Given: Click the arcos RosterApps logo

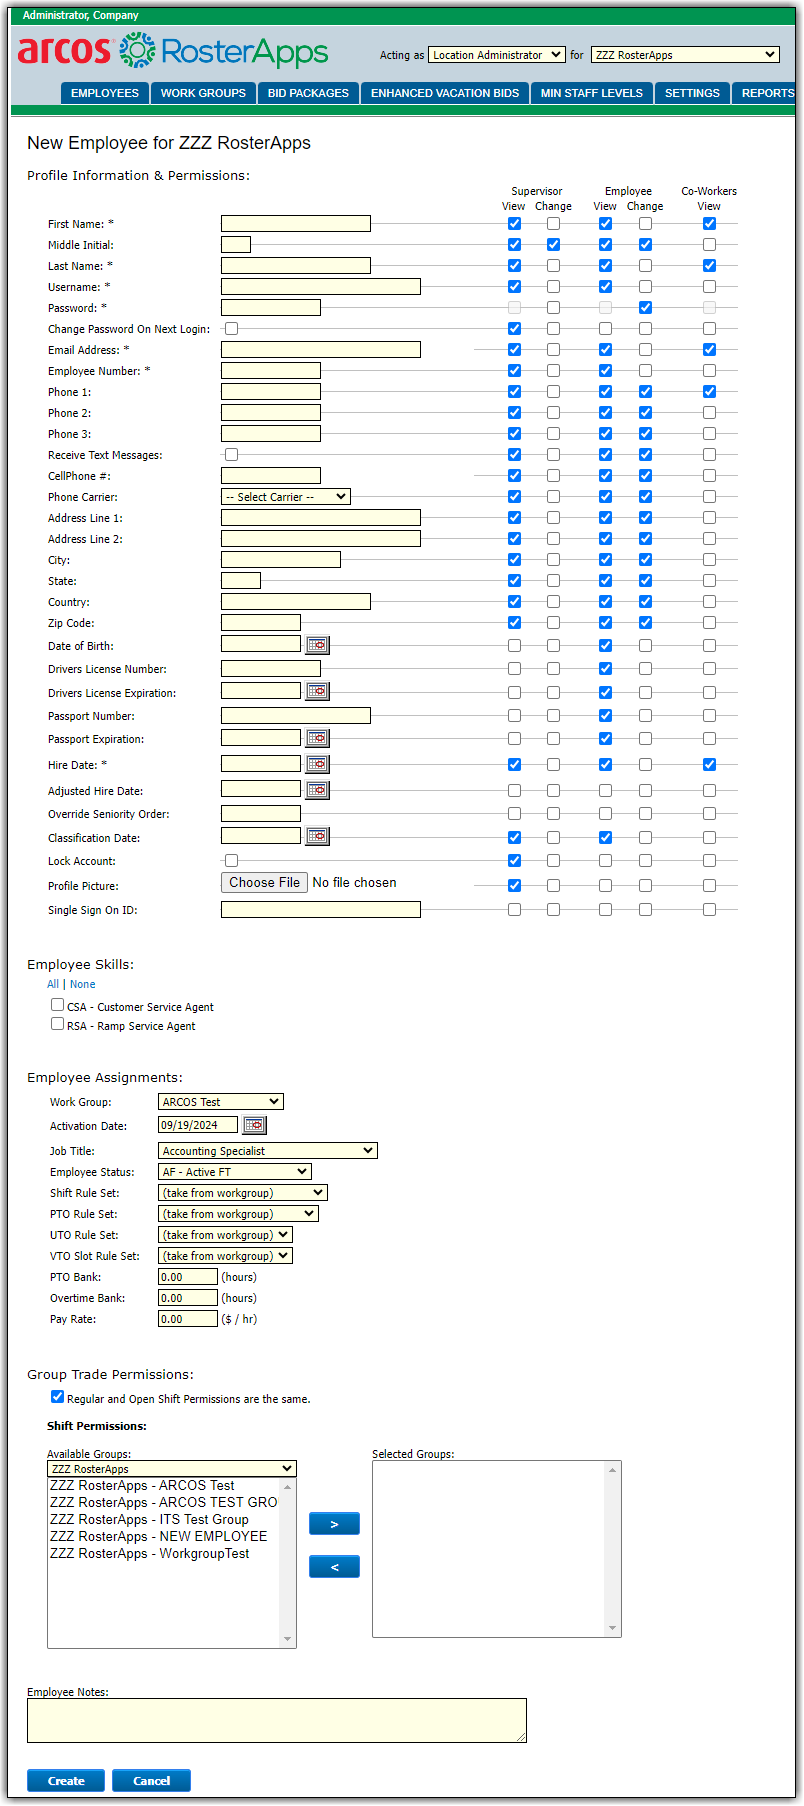Looking at the screenshot, I should 173,51.
